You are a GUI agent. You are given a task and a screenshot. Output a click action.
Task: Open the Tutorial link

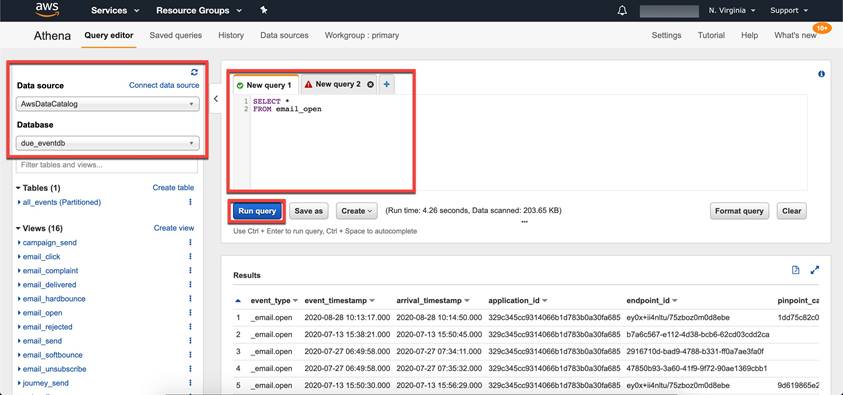[711, 35]
